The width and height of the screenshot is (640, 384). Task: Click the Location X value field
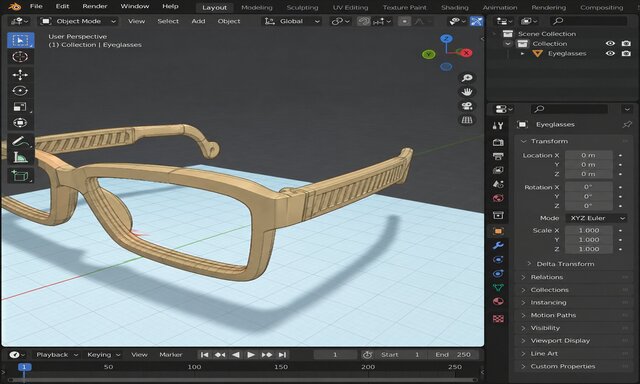[589, 155]
